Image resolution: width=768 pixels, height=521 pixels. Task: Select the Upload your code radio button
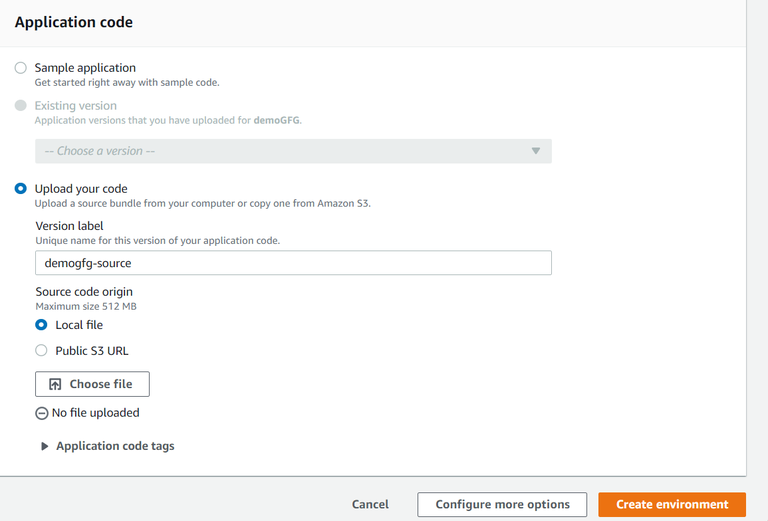tap(21, 188)
